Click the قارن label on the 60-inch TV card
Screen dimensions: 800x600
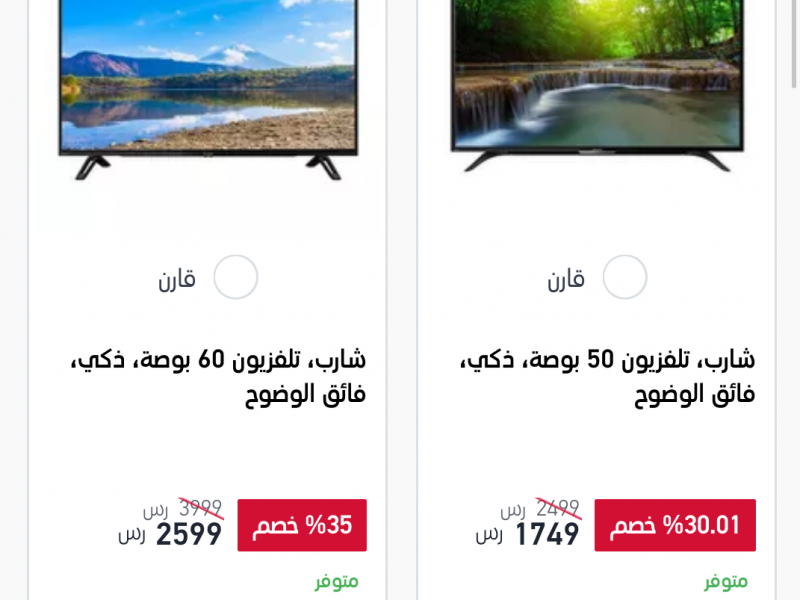point(177,280)
